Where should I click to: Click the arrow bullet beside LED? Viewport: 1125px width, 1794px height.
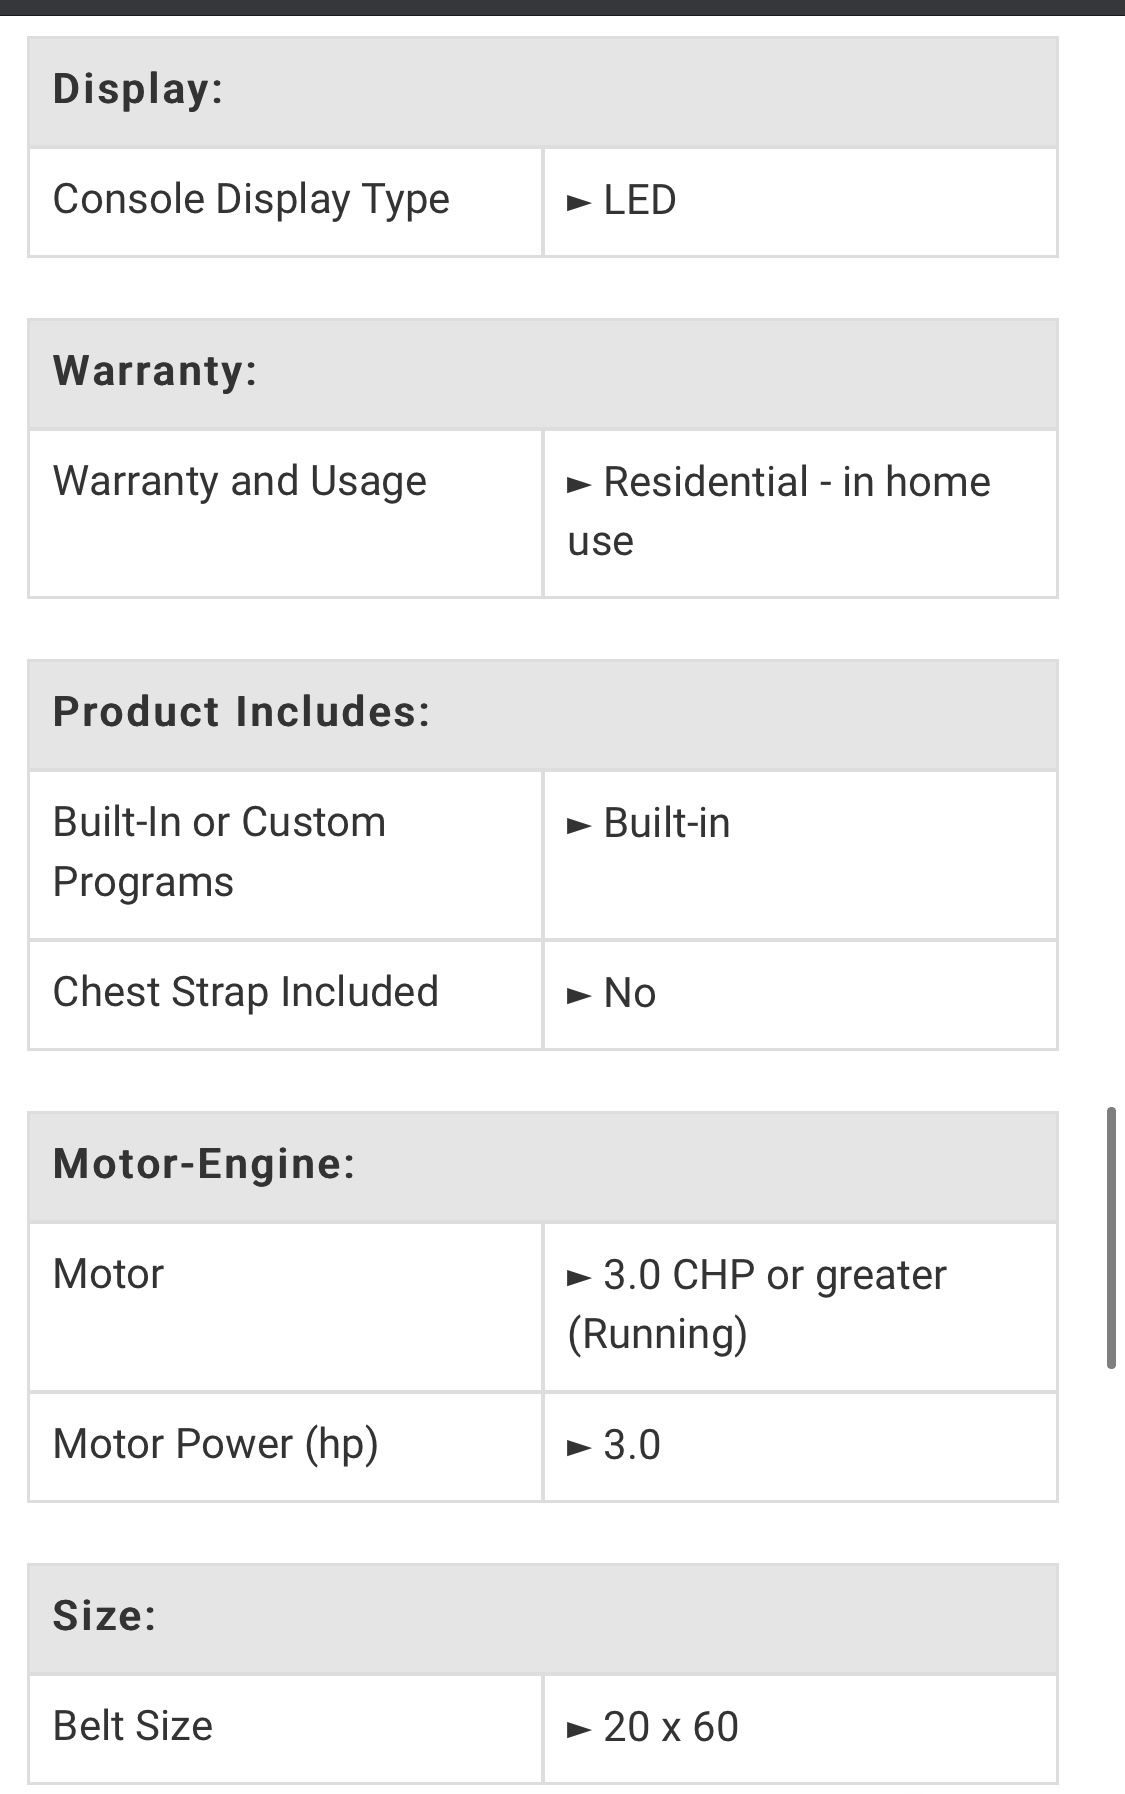(579, 203)
